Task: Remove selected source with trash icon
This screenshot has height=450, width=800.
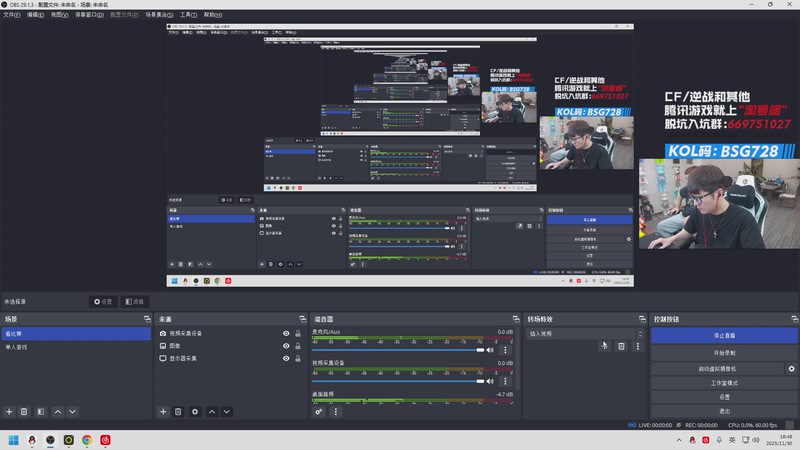Action: click(x=178, y=412)
